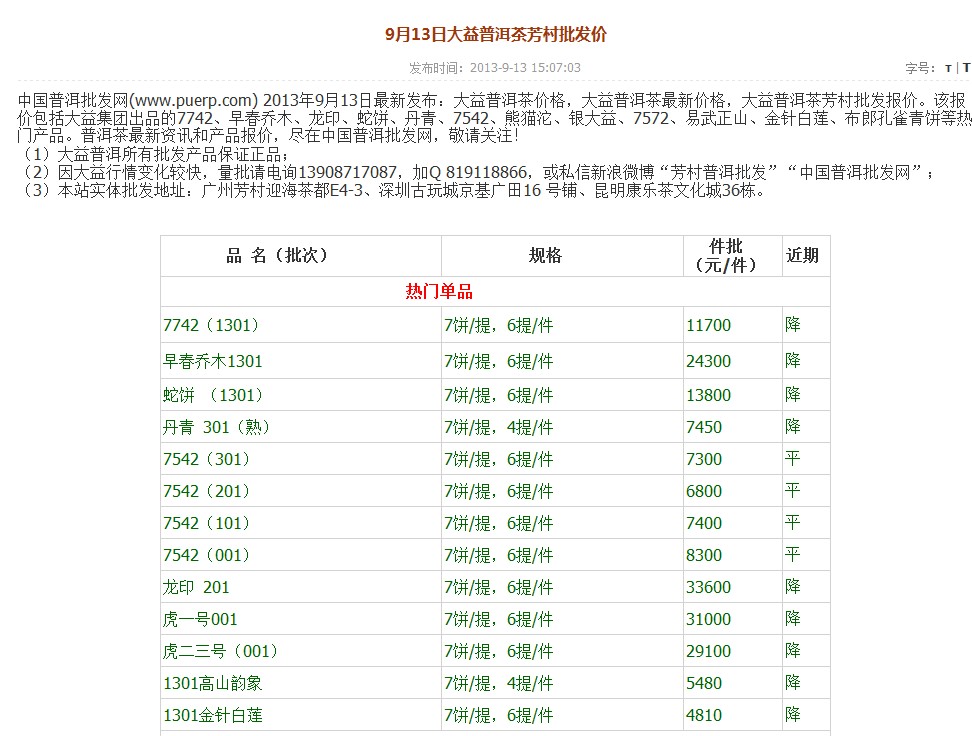Open product link 7542（301）

point(206,459)
